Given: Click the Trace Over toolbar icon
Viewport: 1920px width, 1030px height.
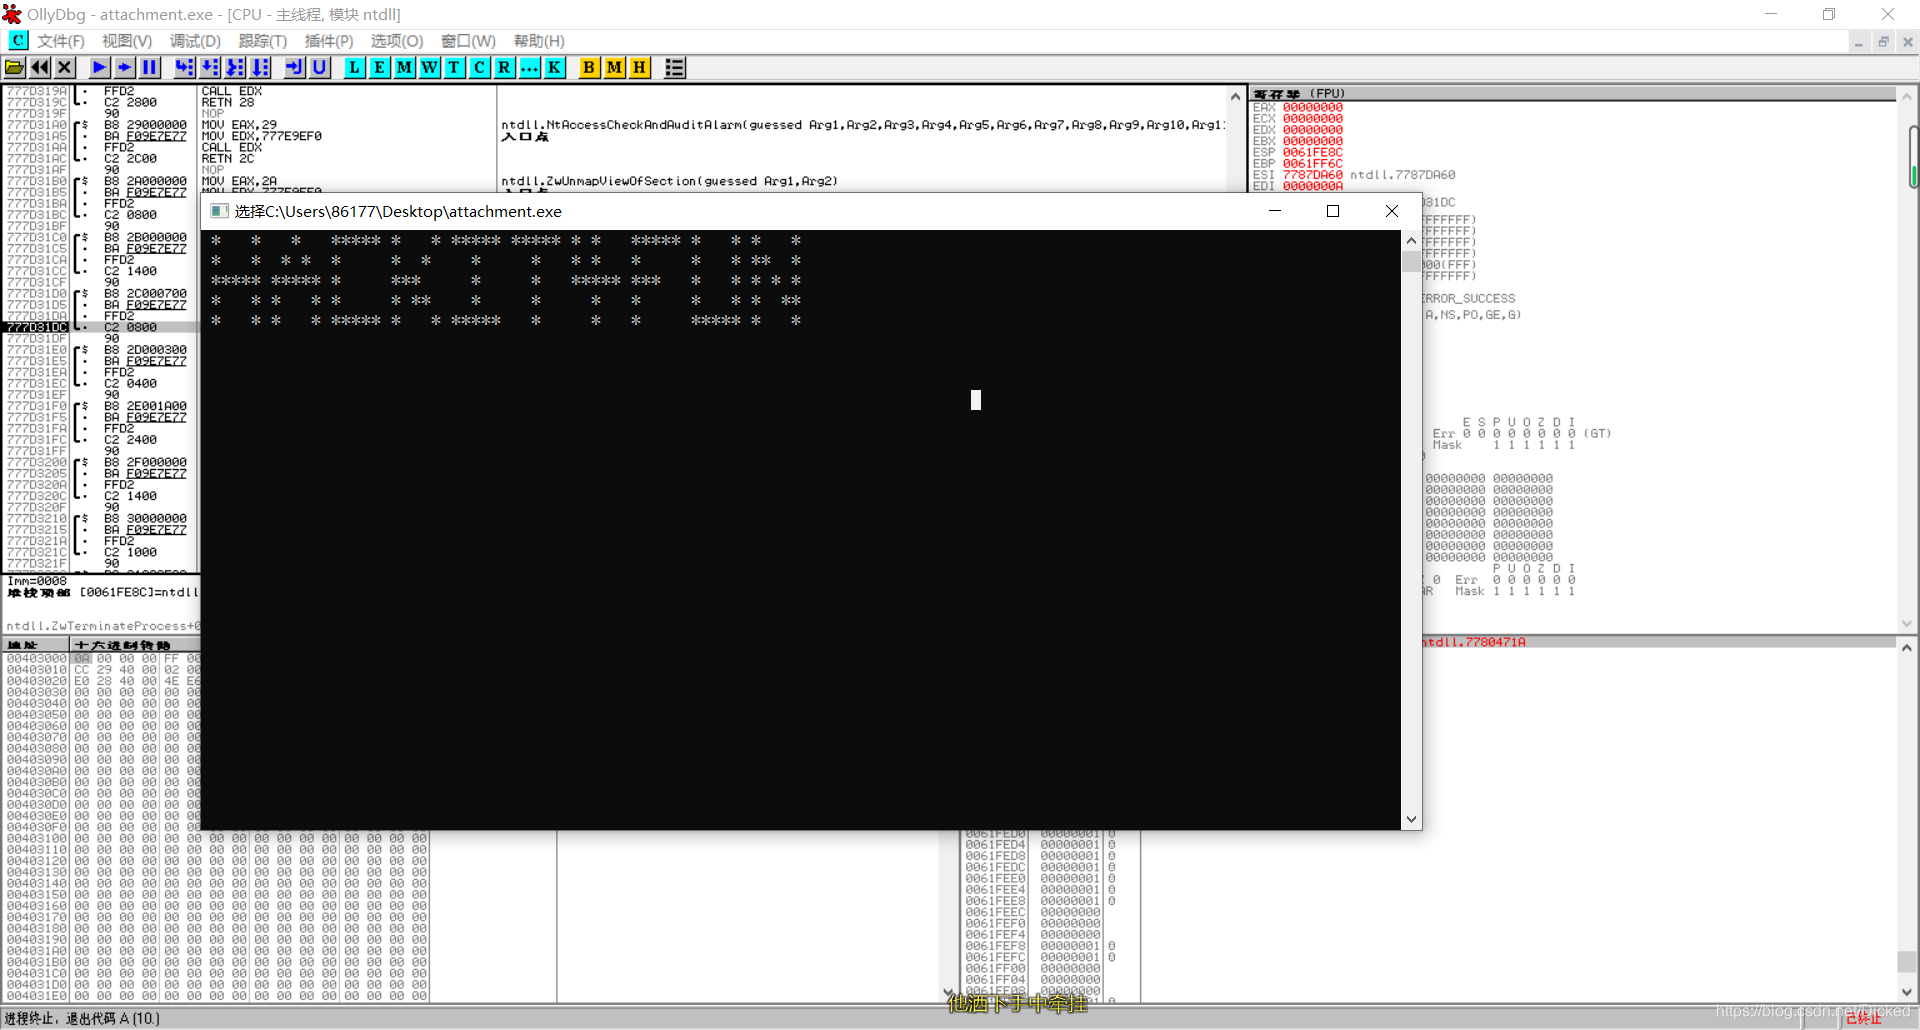Looking at the screenshot, I should click(260, 67).
